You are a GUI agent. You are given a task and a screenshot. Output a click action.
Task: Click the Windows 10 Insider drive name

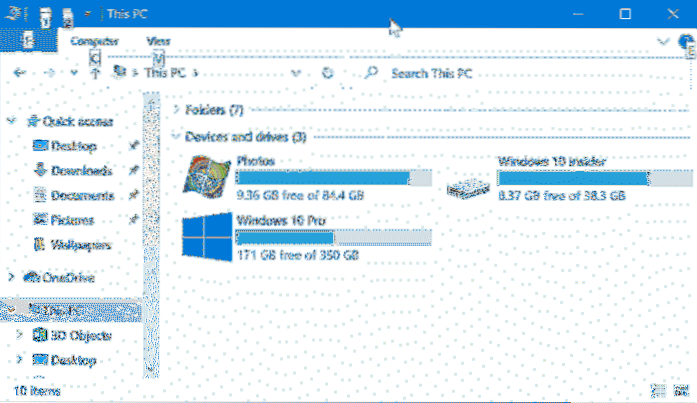(552, 161)
